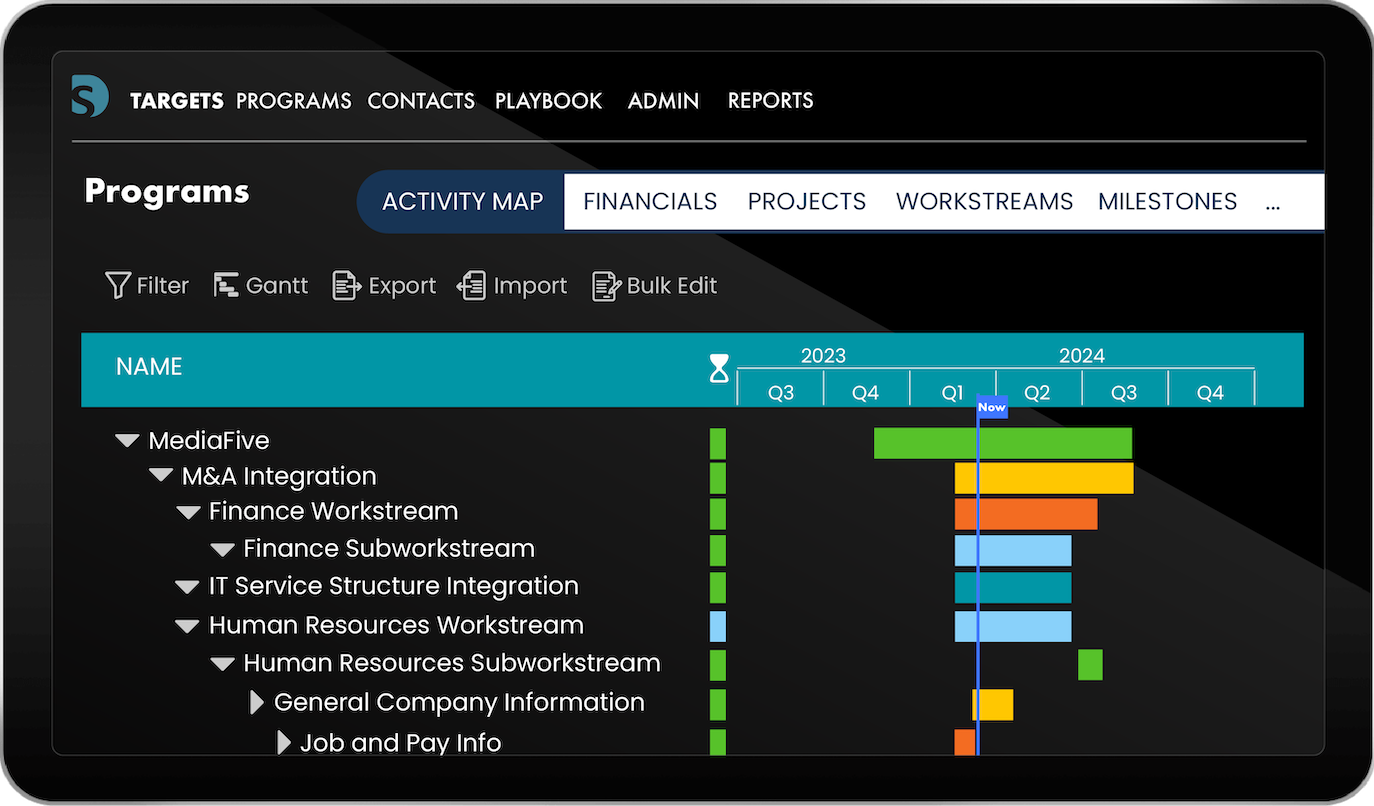Collapse the MediaFive tree node
The width and height of the screenshot is (1374, 806).
(127, 441)
